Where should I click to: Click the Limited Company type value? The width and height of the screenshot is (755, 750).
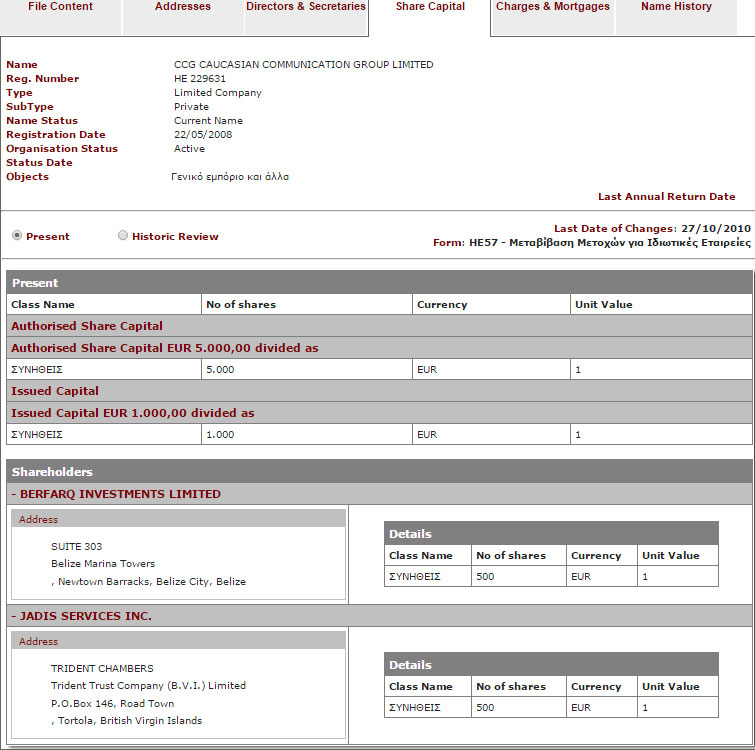click(218, 92)
